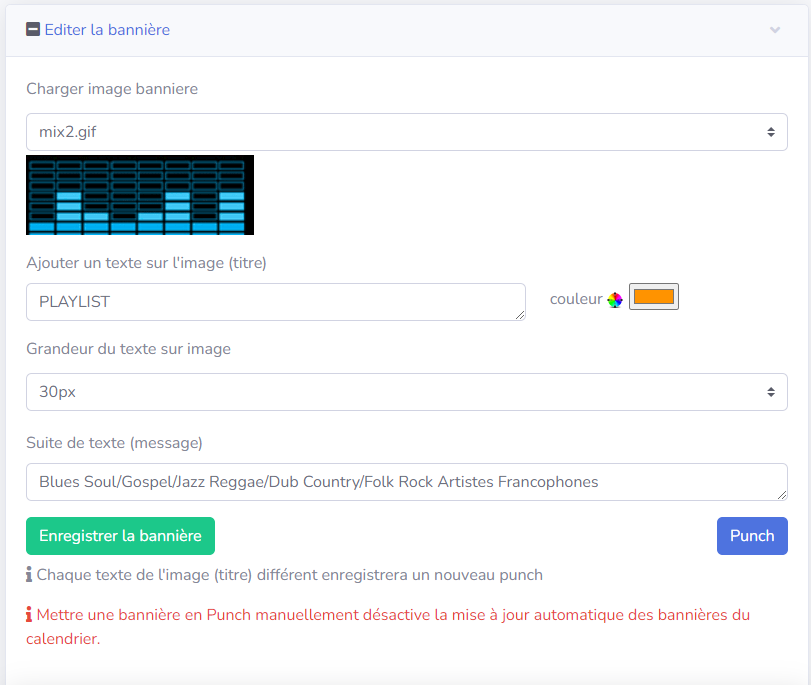This screenshot has width=811, height=685.
Task: Click the resize handle of the message textarea
Action: (782, 495)
